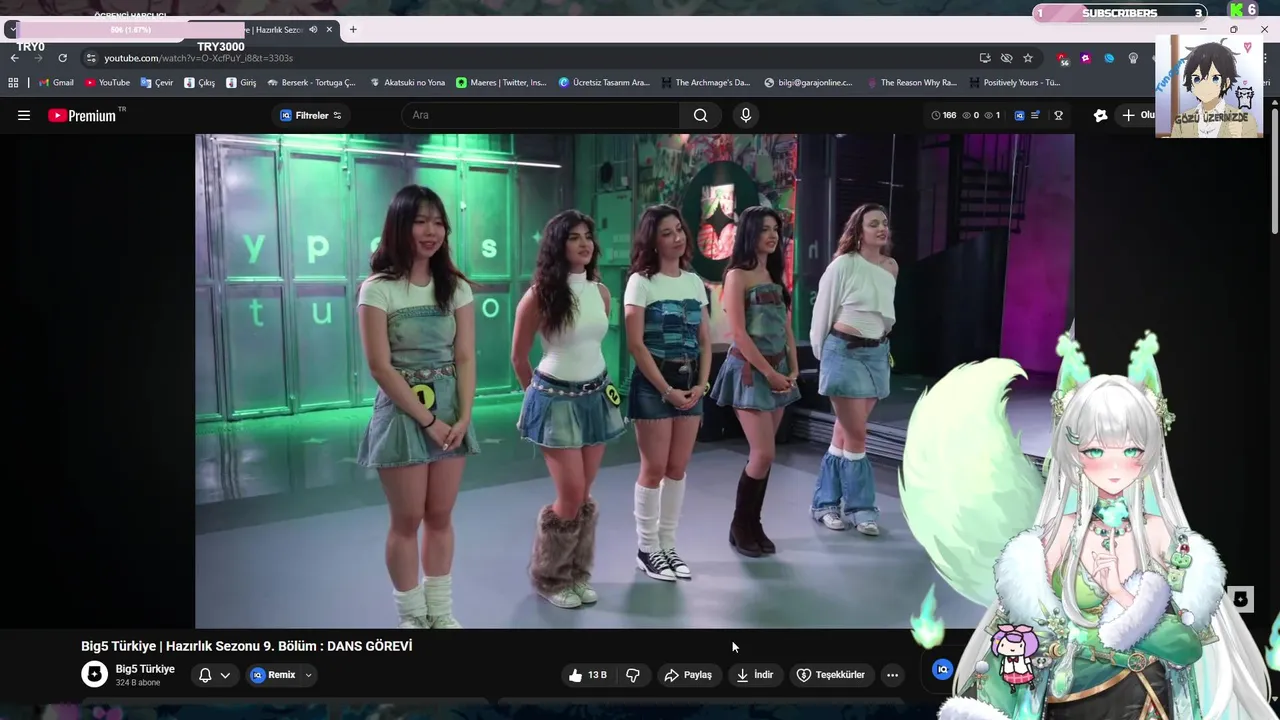Dislike the video with thumbs down

[633, 675]
